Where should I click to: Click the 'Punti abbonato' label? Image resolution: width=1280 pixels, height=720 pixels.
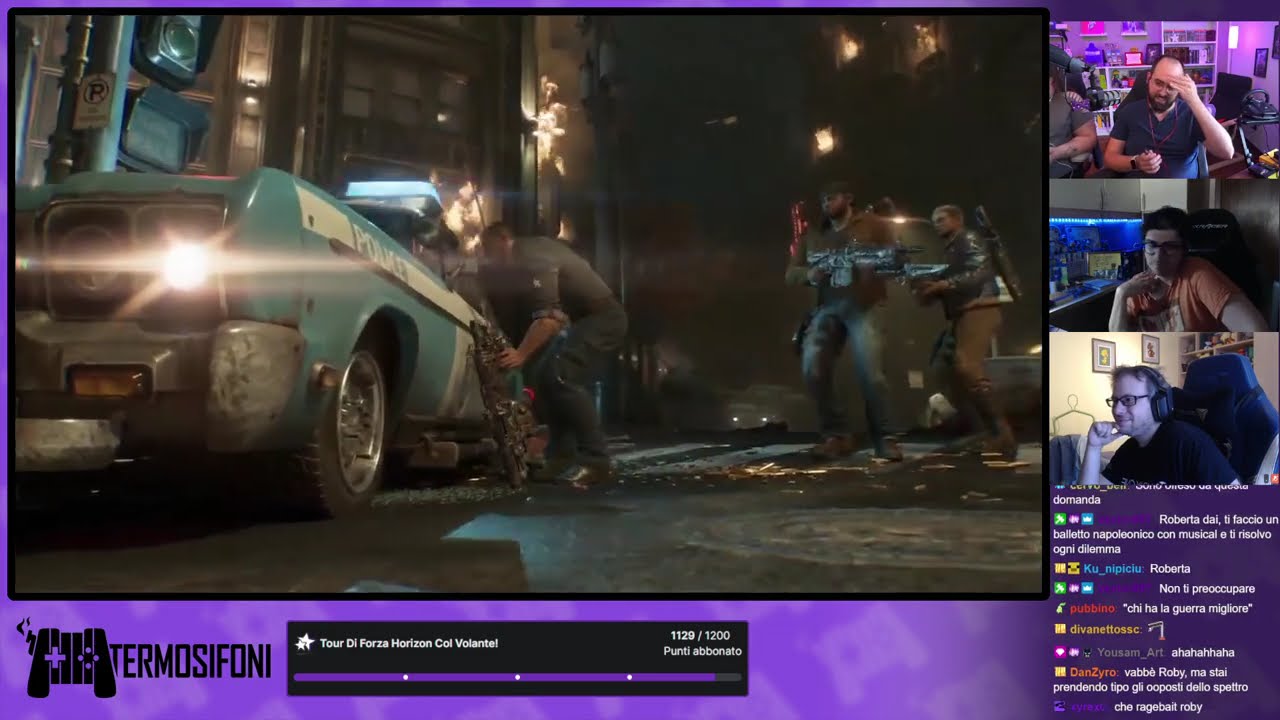(702, 651)
